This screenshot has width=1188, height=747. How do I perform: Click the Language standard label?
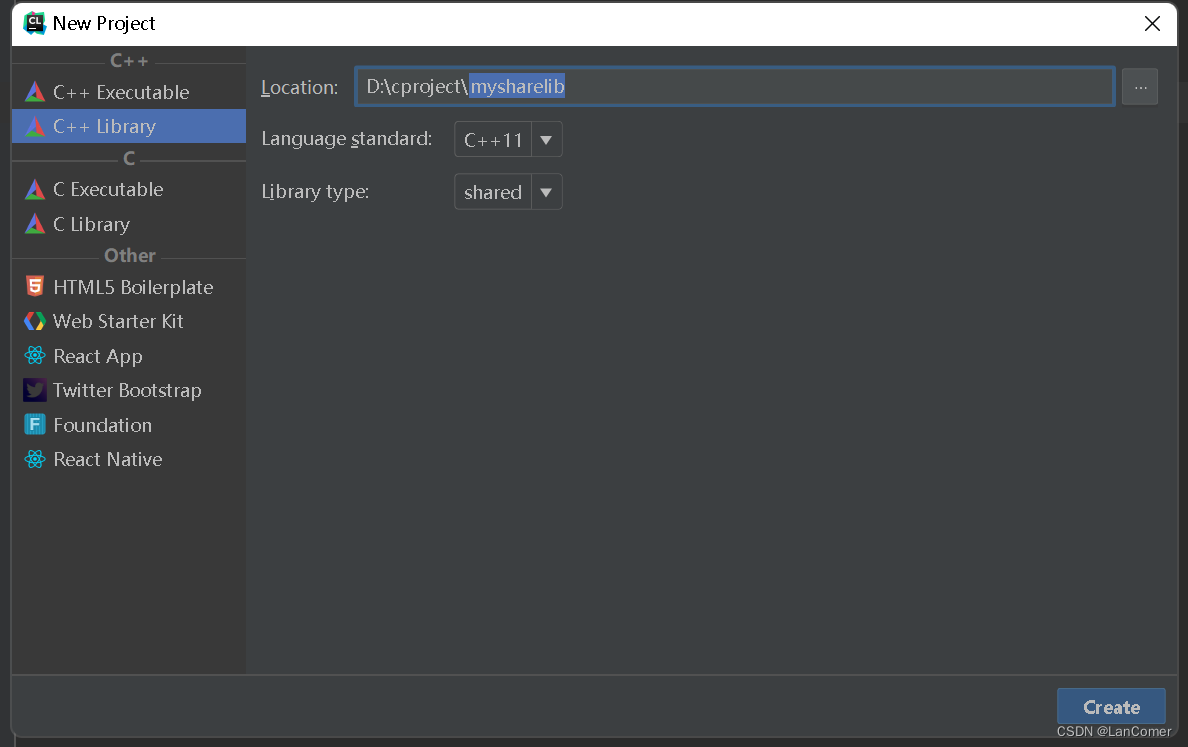pyautogui.click(x=346, y=139)
